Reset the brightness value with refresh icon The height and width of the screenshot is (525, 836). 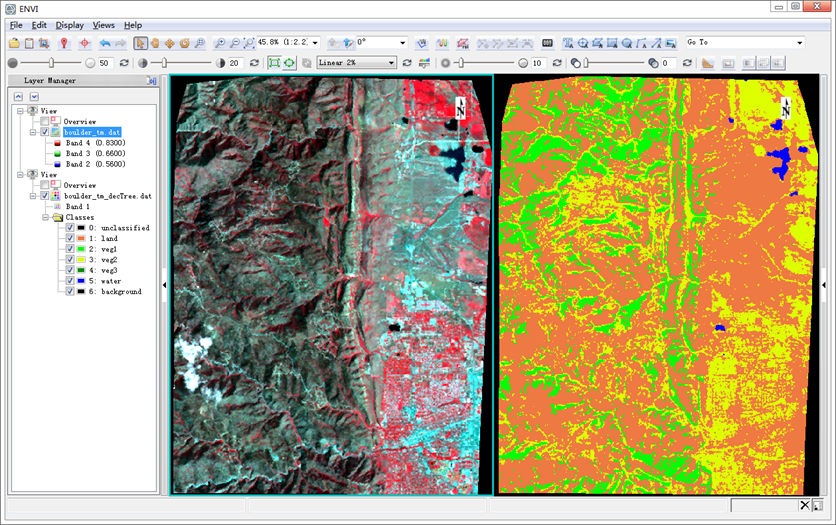pyautogui.click(x=123, y=63)
